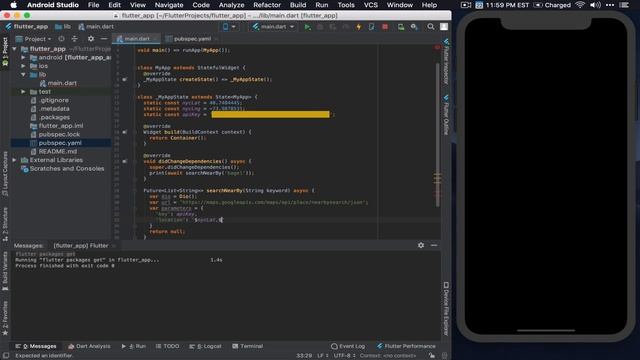Toggle the 1: Project side tool button

(x=5, y=53)
